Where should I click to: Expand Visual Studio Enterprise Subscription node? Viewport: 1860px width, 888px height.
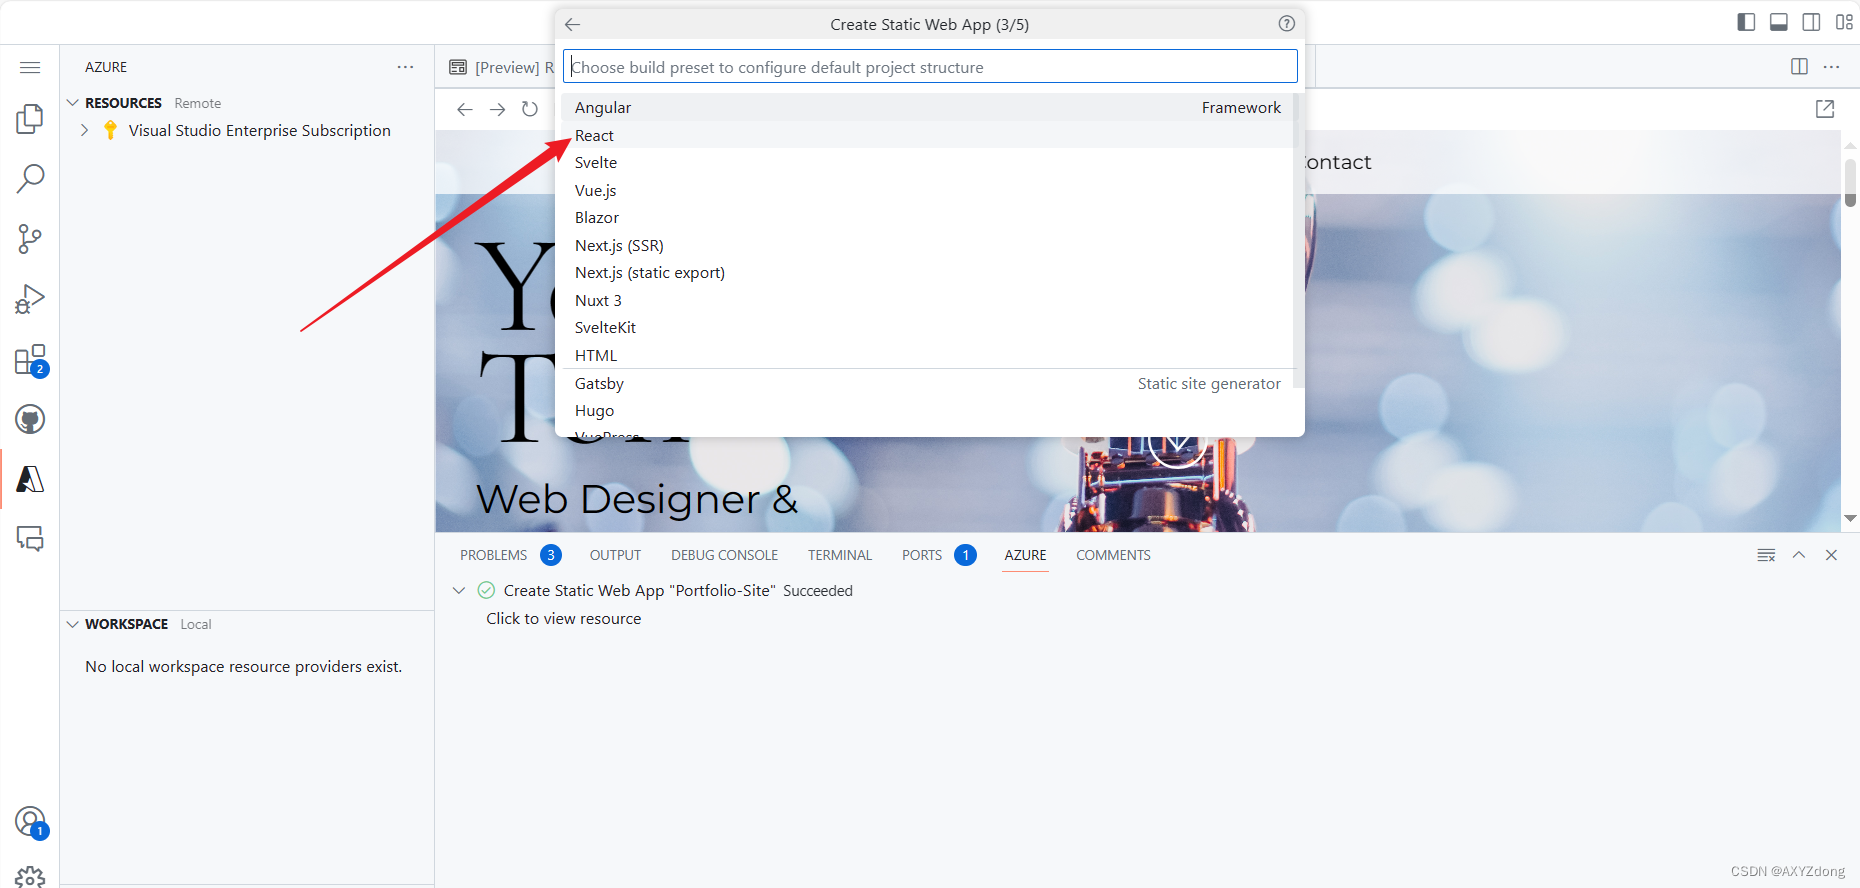point(85,131)
